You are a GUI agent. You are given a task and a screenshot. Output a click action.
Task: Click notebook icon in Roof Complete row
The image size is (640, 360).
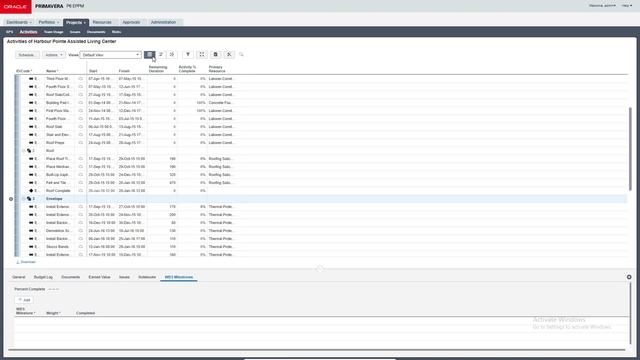point(81,191)
